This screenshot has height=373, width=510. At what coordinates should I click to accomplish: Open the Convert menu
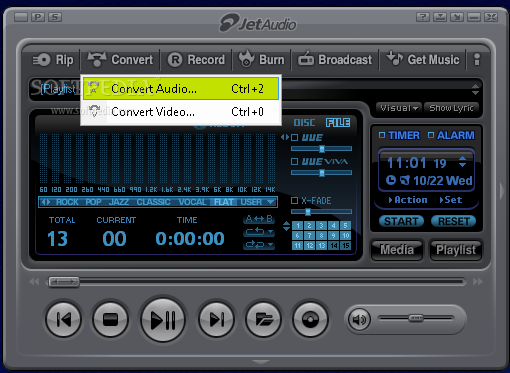120,60
